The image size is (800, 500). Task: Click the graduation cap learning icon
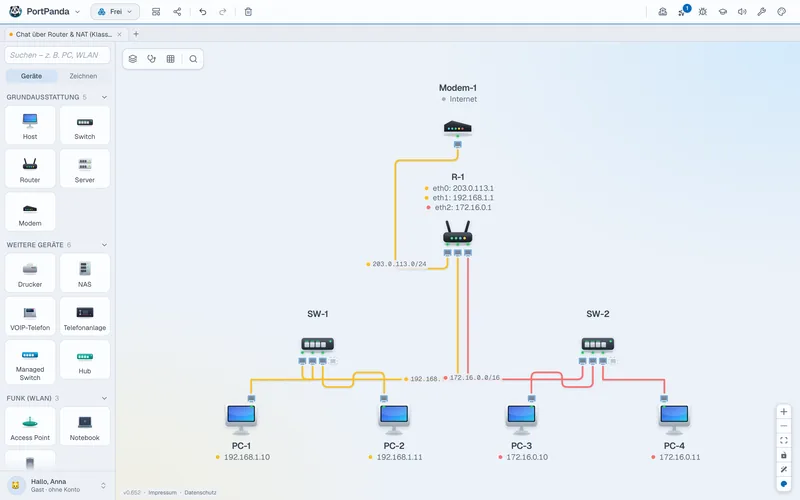pyautogui.click(x=722, y=12)
